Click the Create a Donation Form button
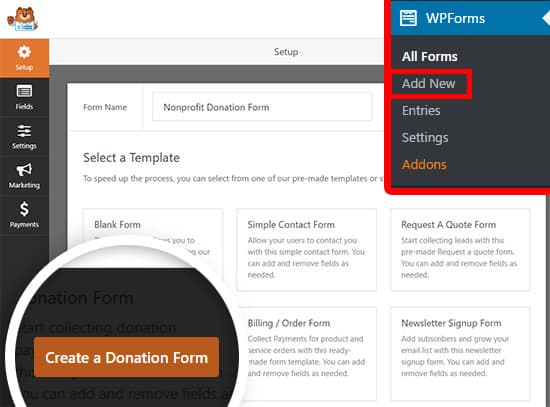 click(127, 358)
